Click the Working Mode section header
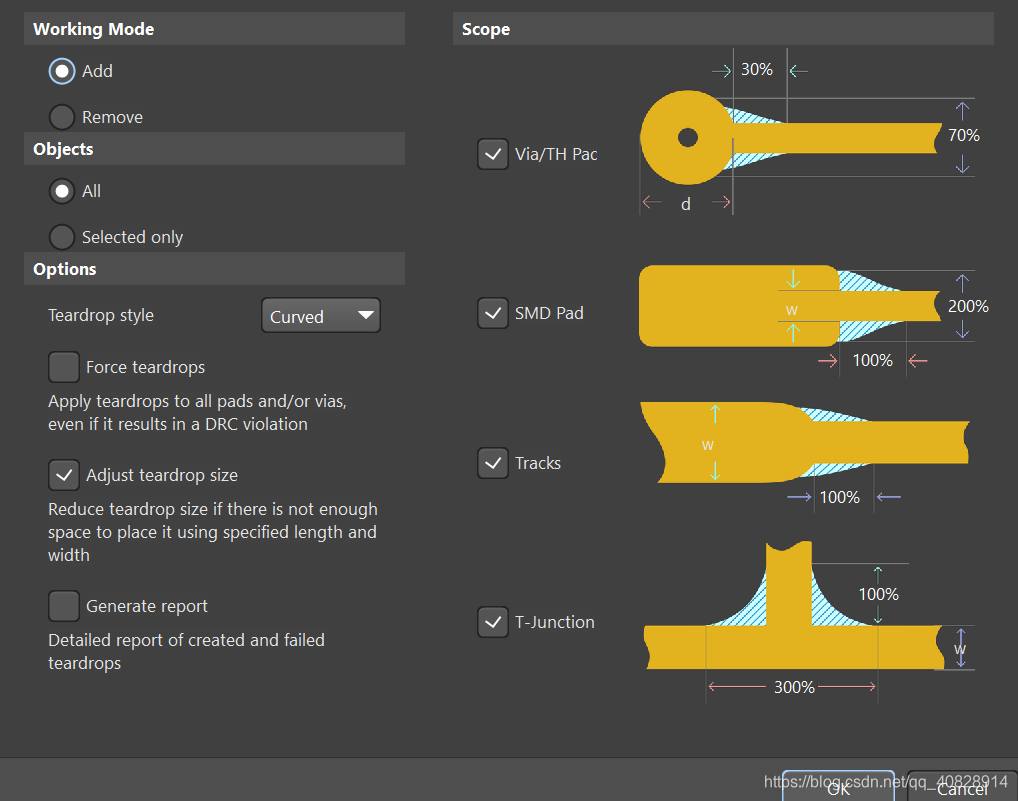The height and width of the screenshot is (801, 1018). (x=214, y=29)
